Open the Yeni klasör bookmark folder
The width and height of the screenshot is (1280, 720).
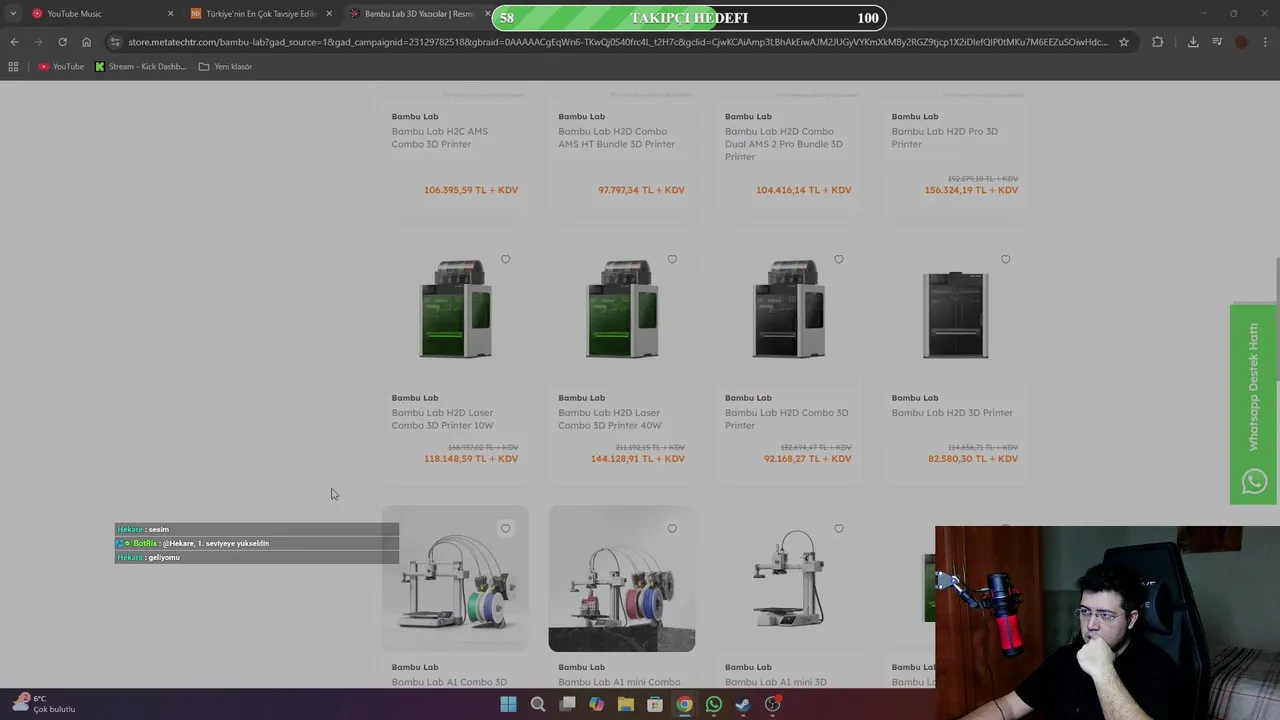225,66
